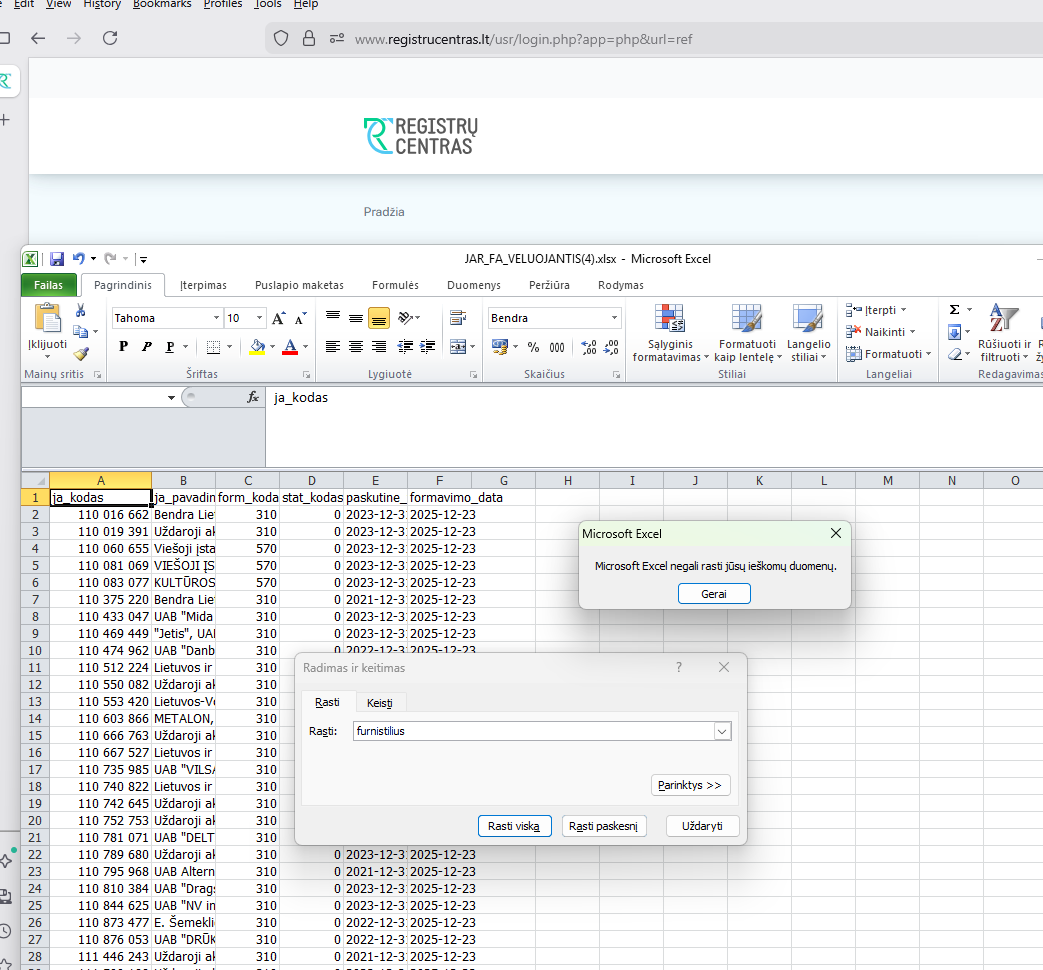The width and height of the screenshot is (1043, 970).
Task: Click the increase font size icon
Action: click(280, 318)
